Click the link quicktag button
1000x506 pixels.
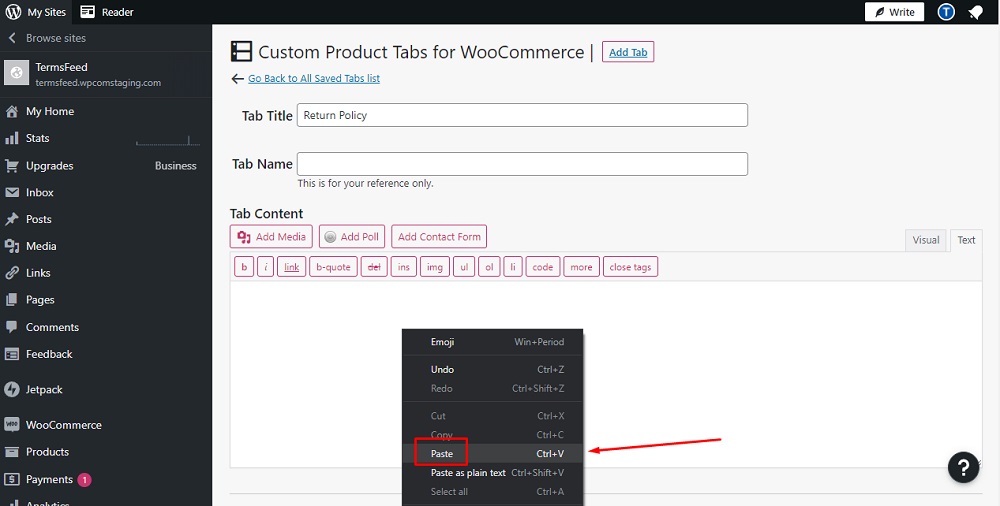pos(291,267)
